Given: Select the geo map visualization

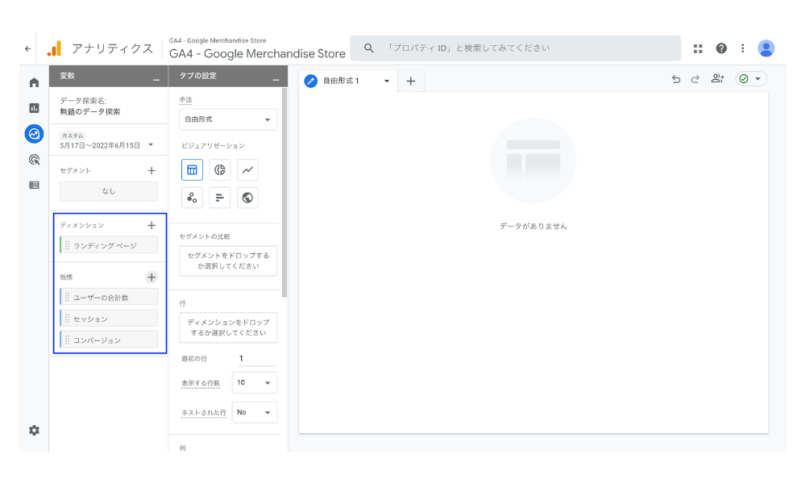Looking at the screenshot, I should click(248, 198).
